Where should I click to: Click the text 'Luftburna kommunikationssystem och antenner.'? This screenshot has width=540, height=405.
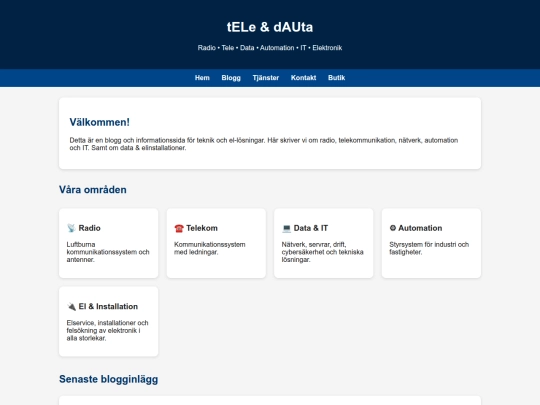(x=108, y=252)
